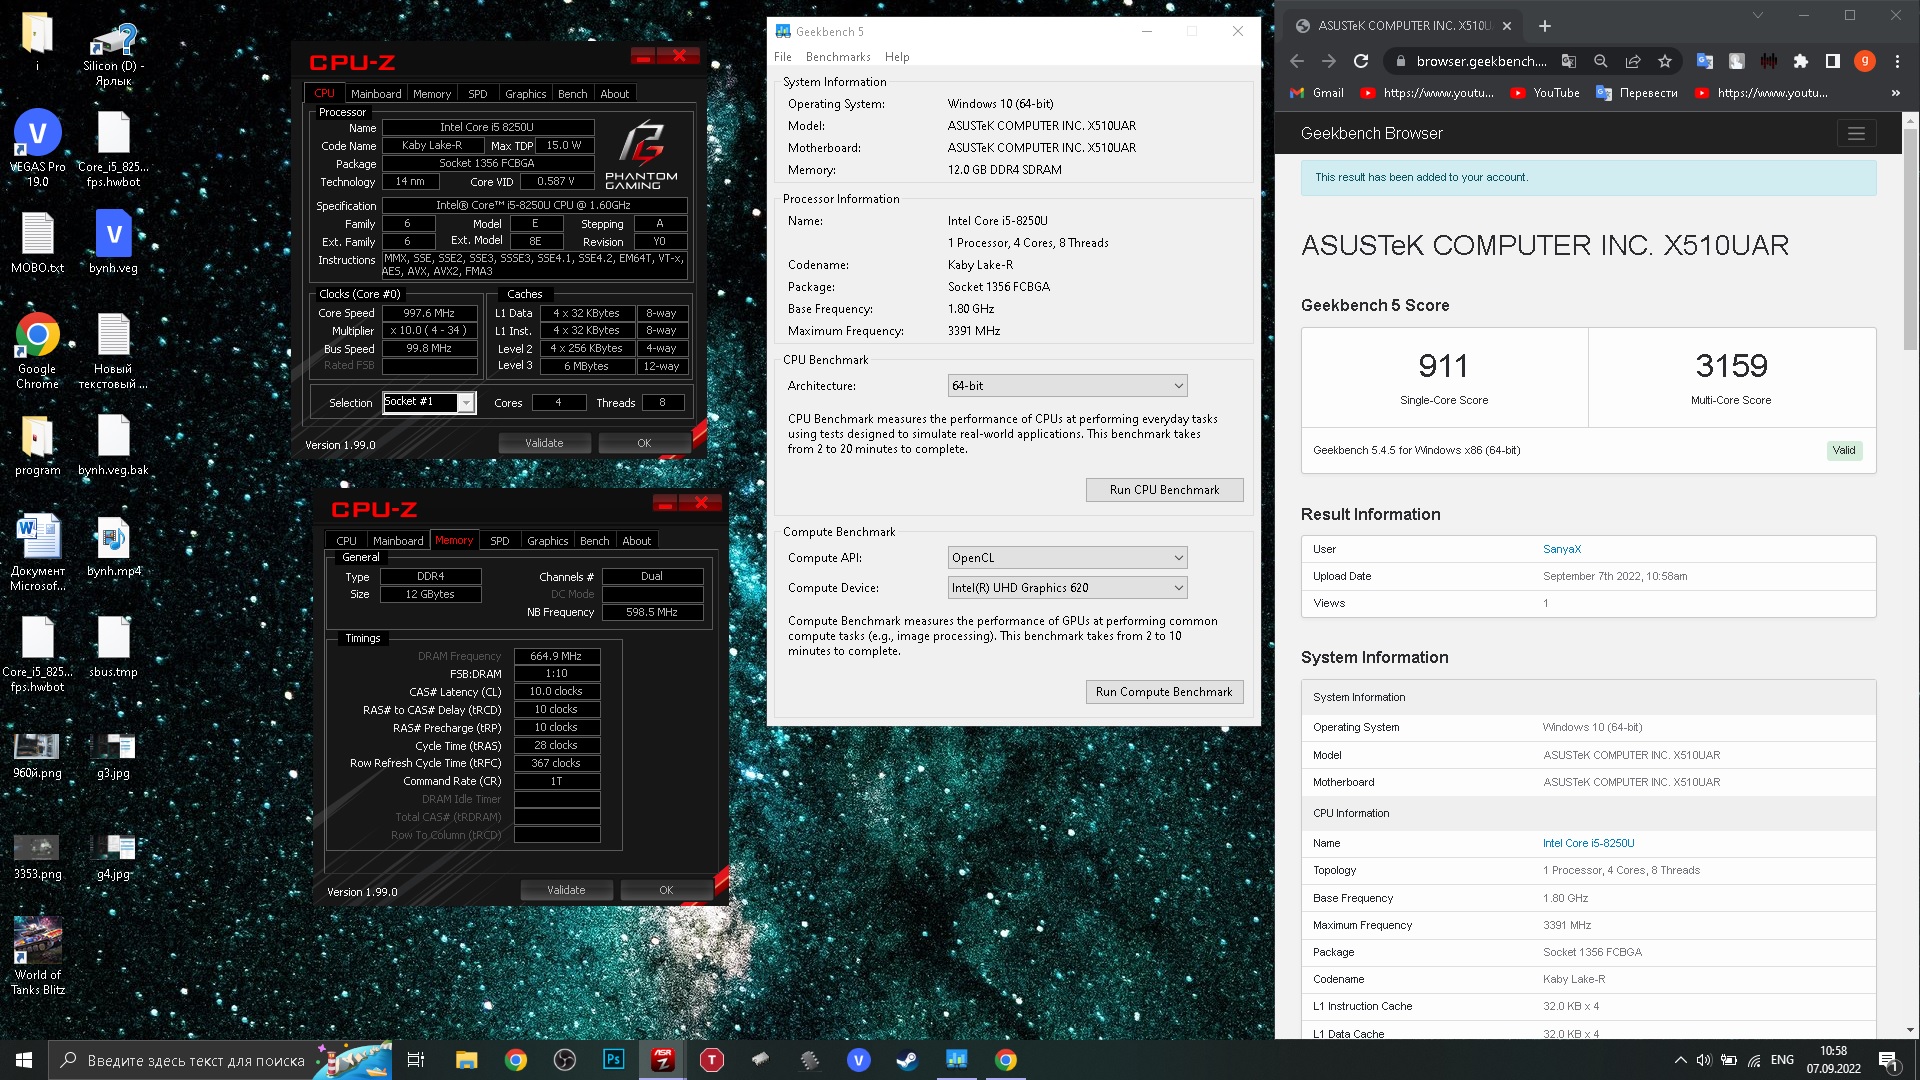This screenshot has height=1080, width=1920.
Task: Open the Windows Start menu
Action: 24,1060
